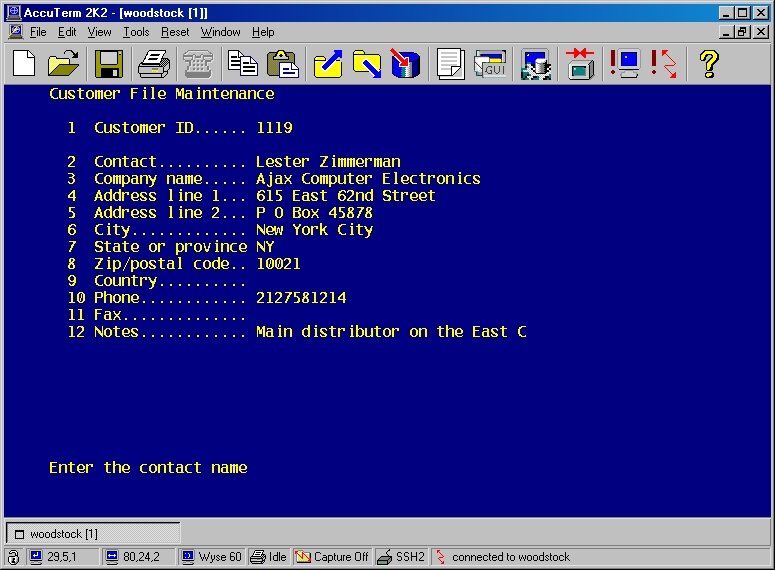Screen dimensions: 775x570
Task: Toggle the Capture Off status indicator
Action: coord(332,557)
